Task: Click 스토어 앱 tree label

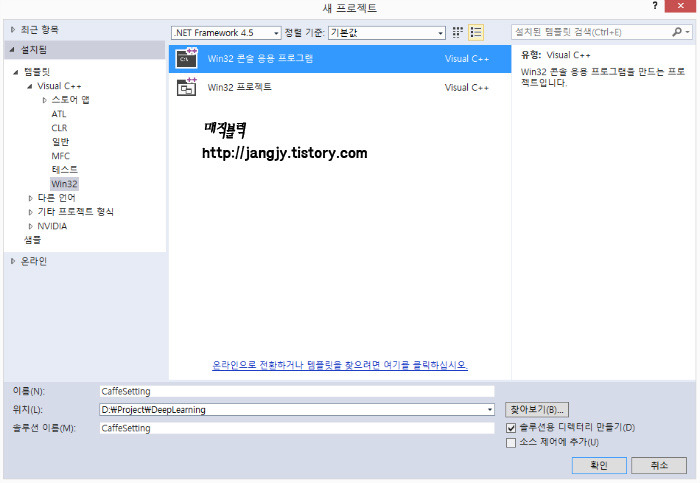Action: 70,100
